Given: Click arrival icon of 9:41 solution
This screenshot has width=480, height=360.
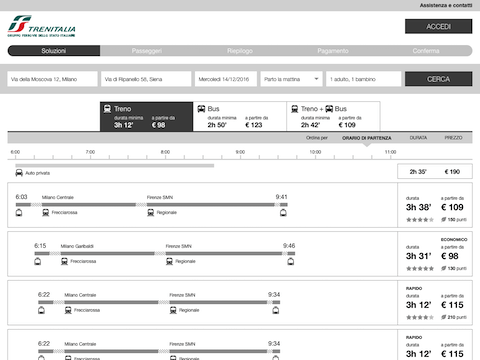Looking at the screenshot, I should 283,213.
